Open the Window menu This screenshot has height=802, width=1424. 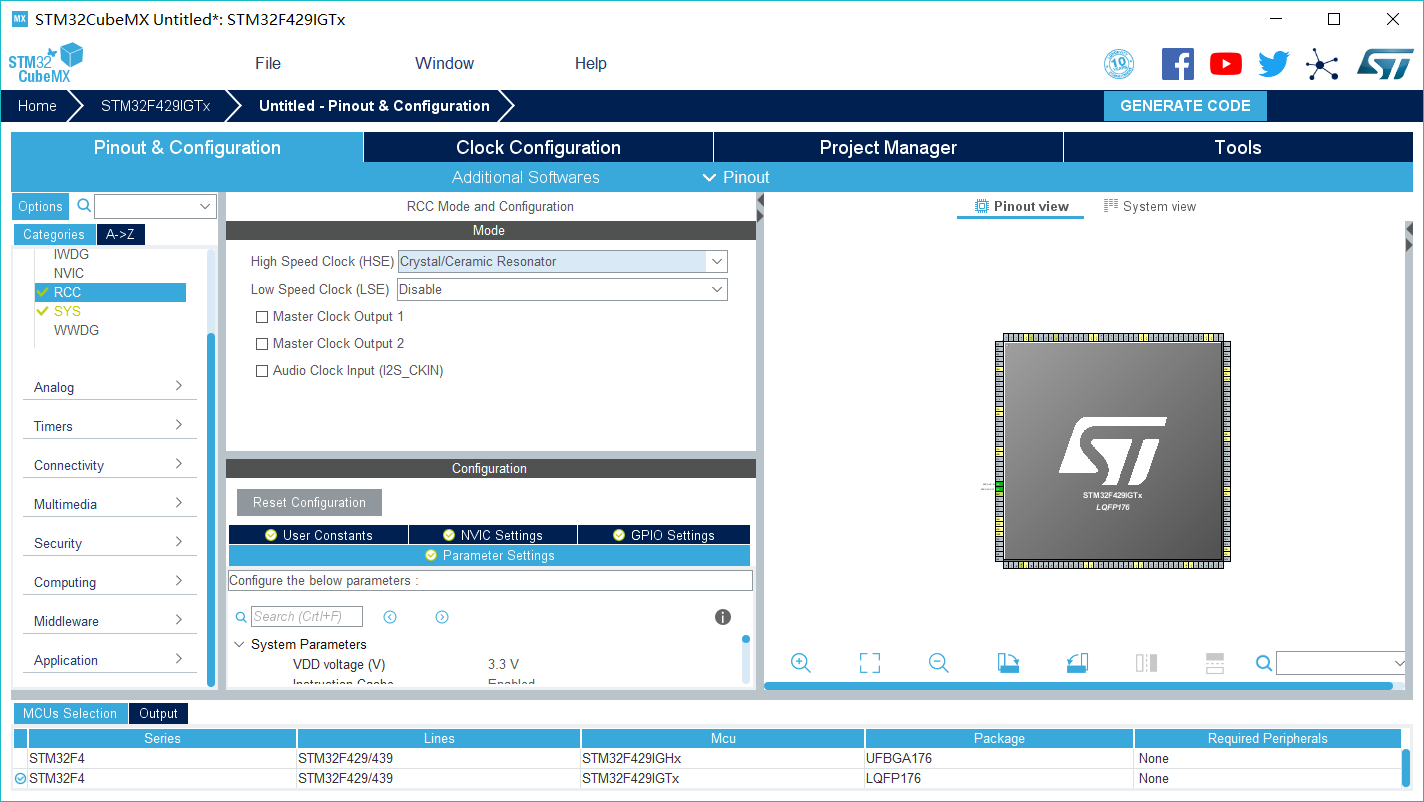444,63
